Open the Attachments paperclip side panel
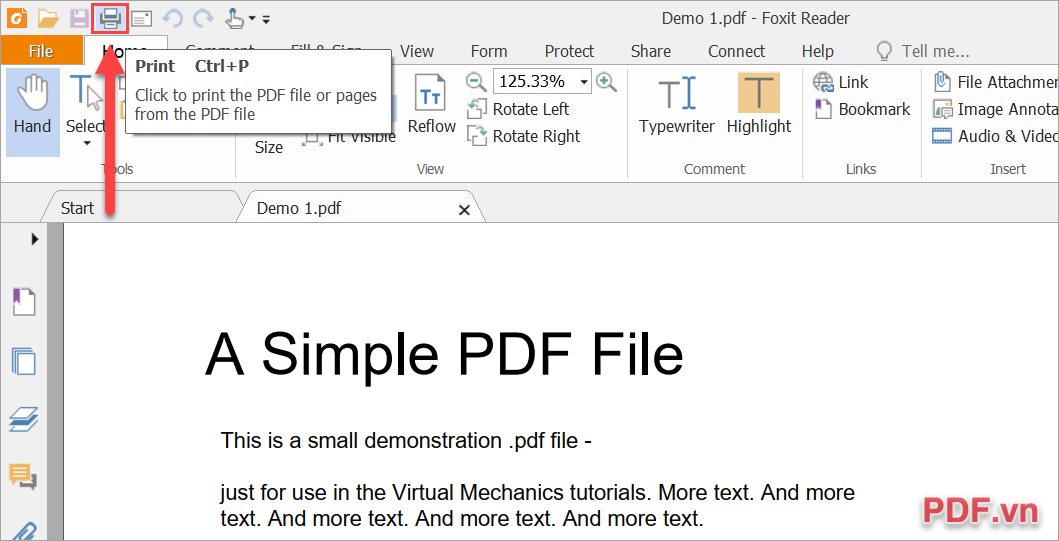The width and height of the screenshot is (1059, 541). tap(23, 530)
